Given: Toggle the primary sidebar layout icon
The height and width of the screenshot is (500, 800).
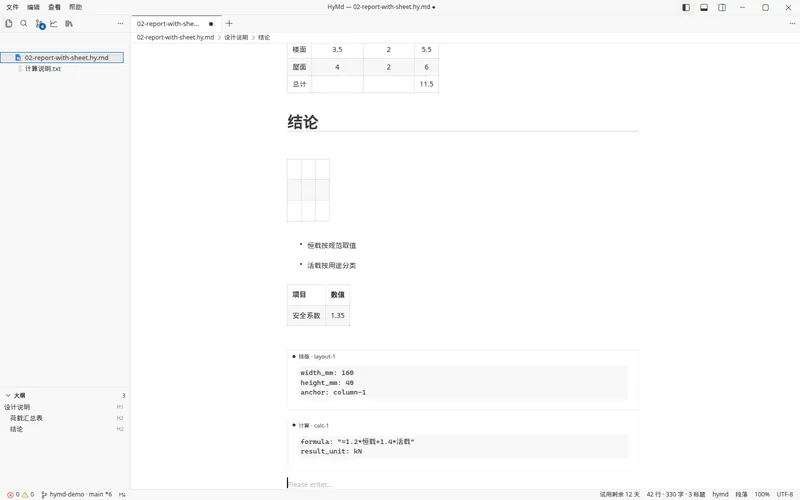Looking at the screenshot, I should pyautogui.click(x=686, y=7).
